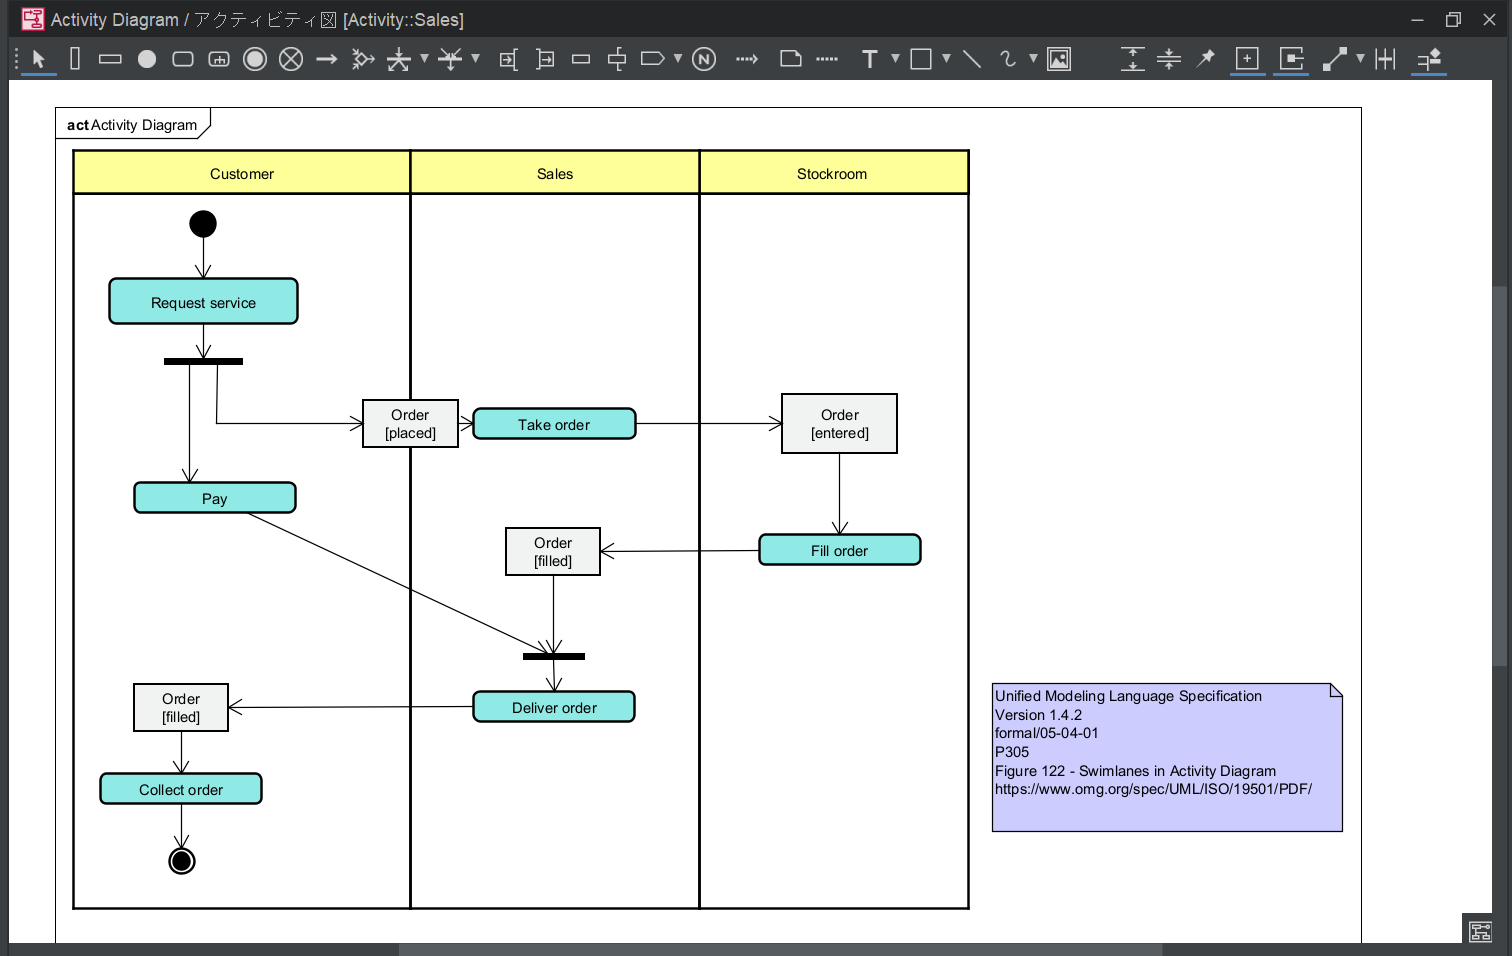The image size is (1512, 956).
Task: Click the vertical spacing expand icon
Action: tap(1132, 59)
